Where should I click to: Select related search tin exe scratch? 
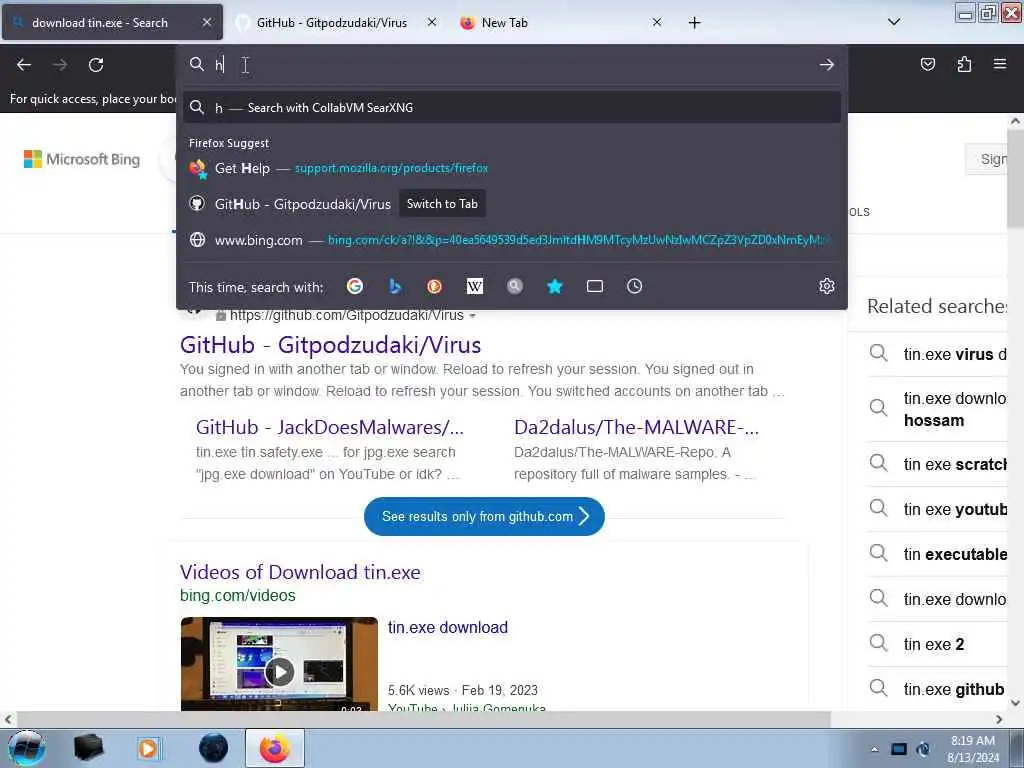click(937, 464)
